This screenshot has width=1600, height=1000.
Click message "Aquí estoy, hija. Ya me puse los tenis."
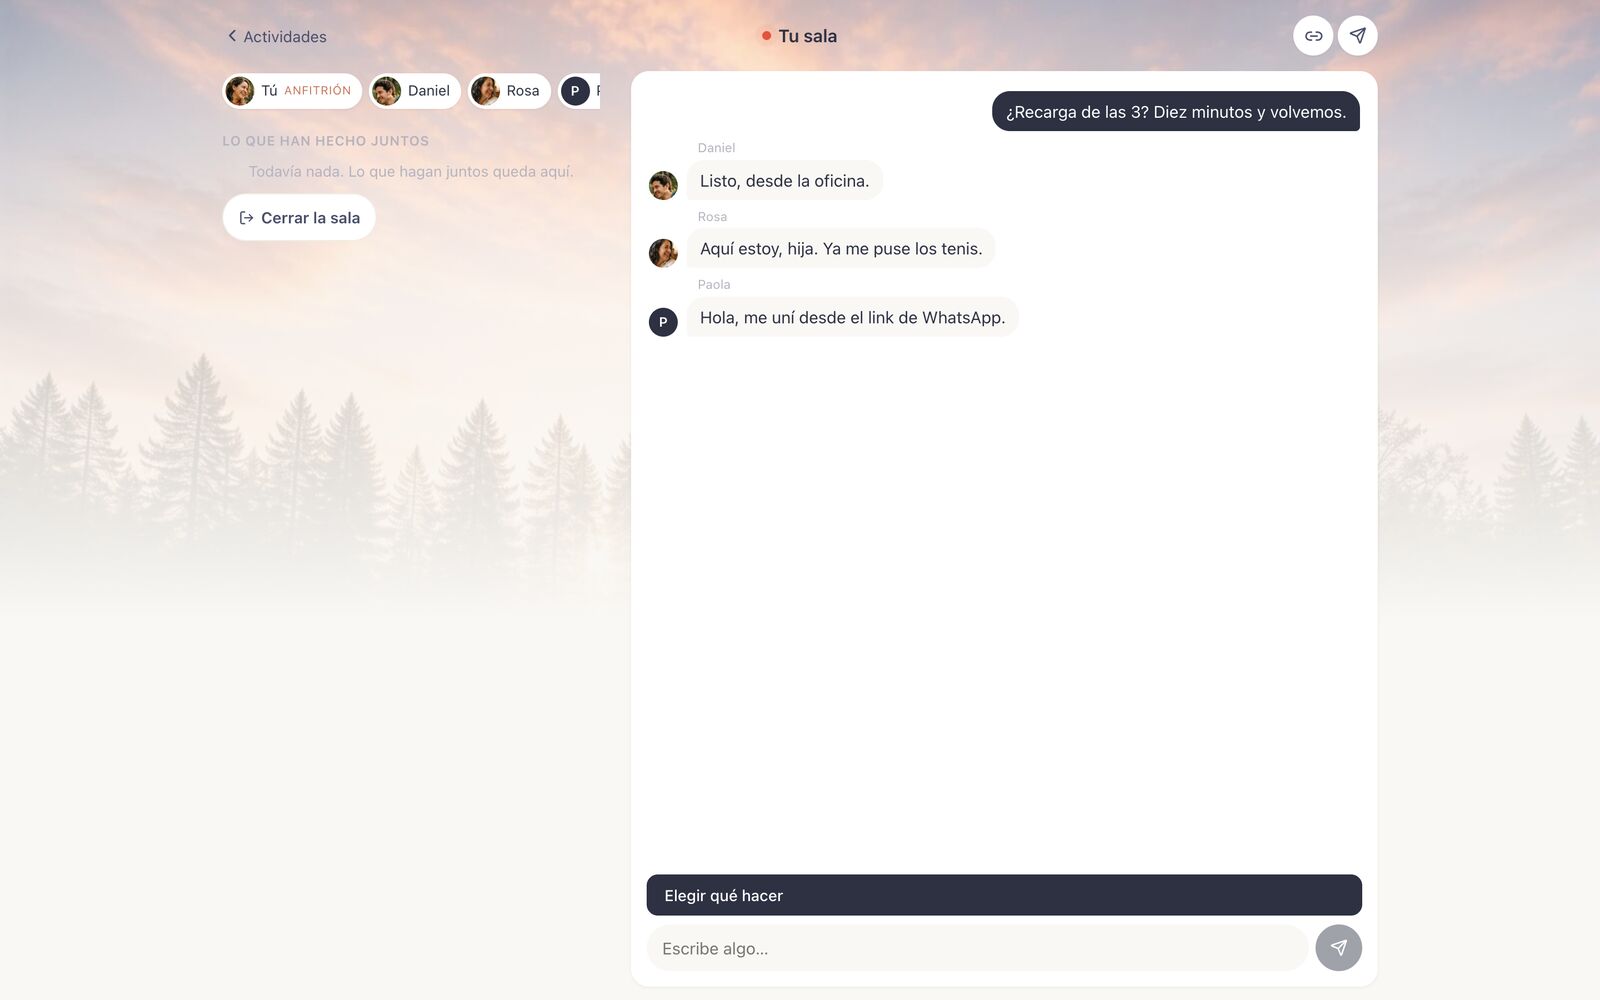pyautogui.click(x=841, y=249)
